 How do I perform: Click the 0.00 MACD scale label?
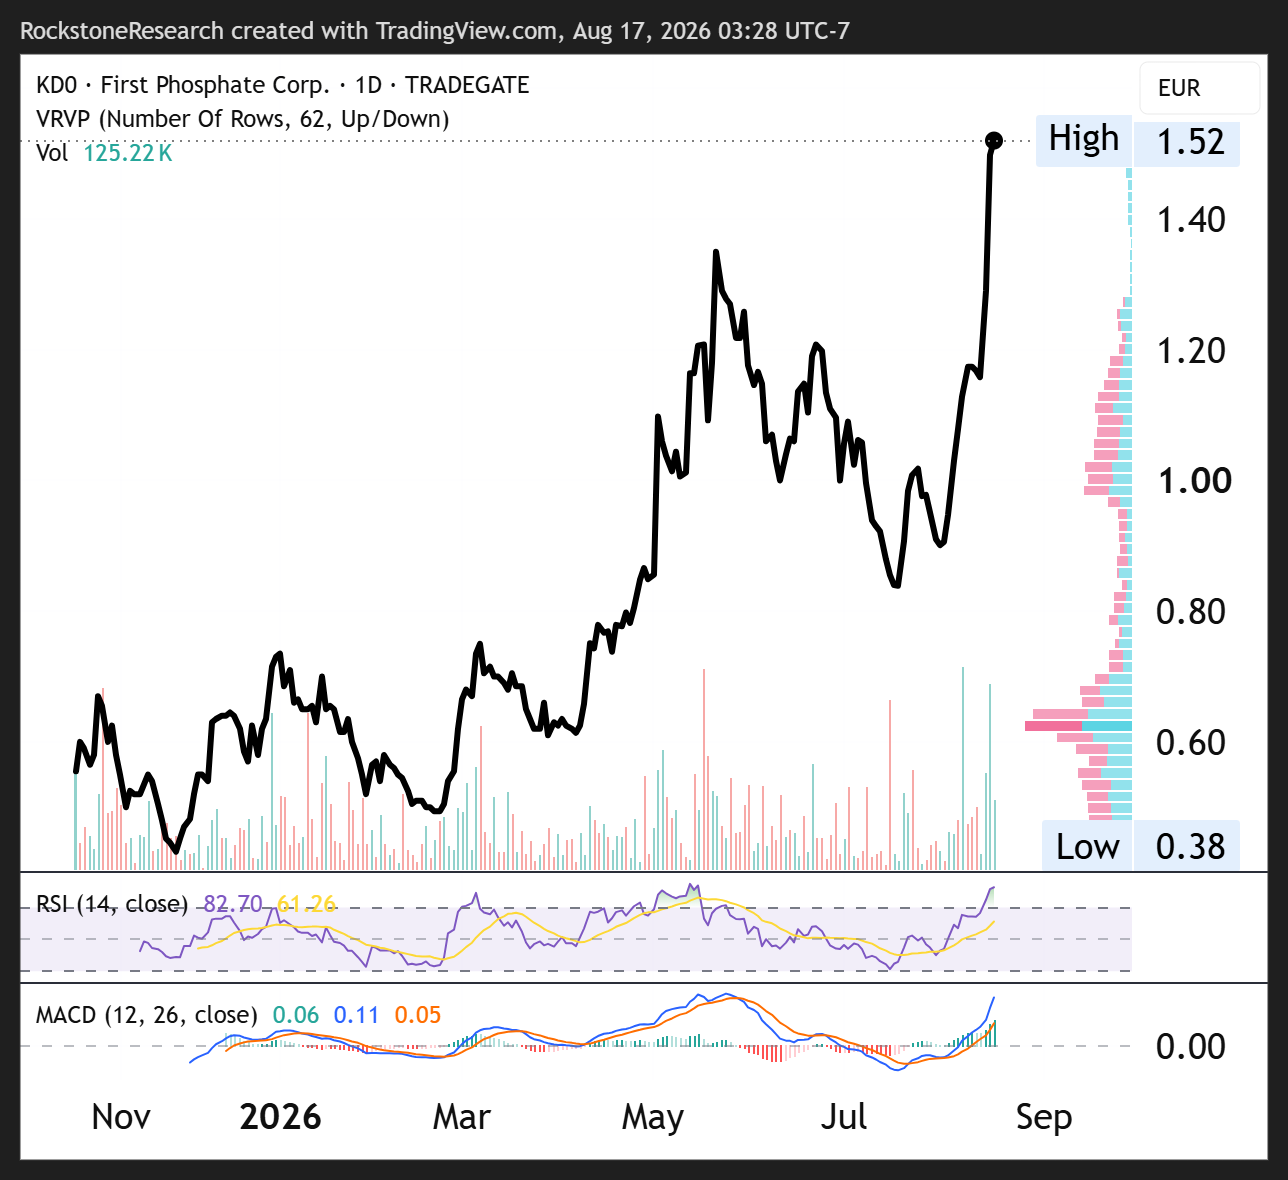tap(1191, 1046)
